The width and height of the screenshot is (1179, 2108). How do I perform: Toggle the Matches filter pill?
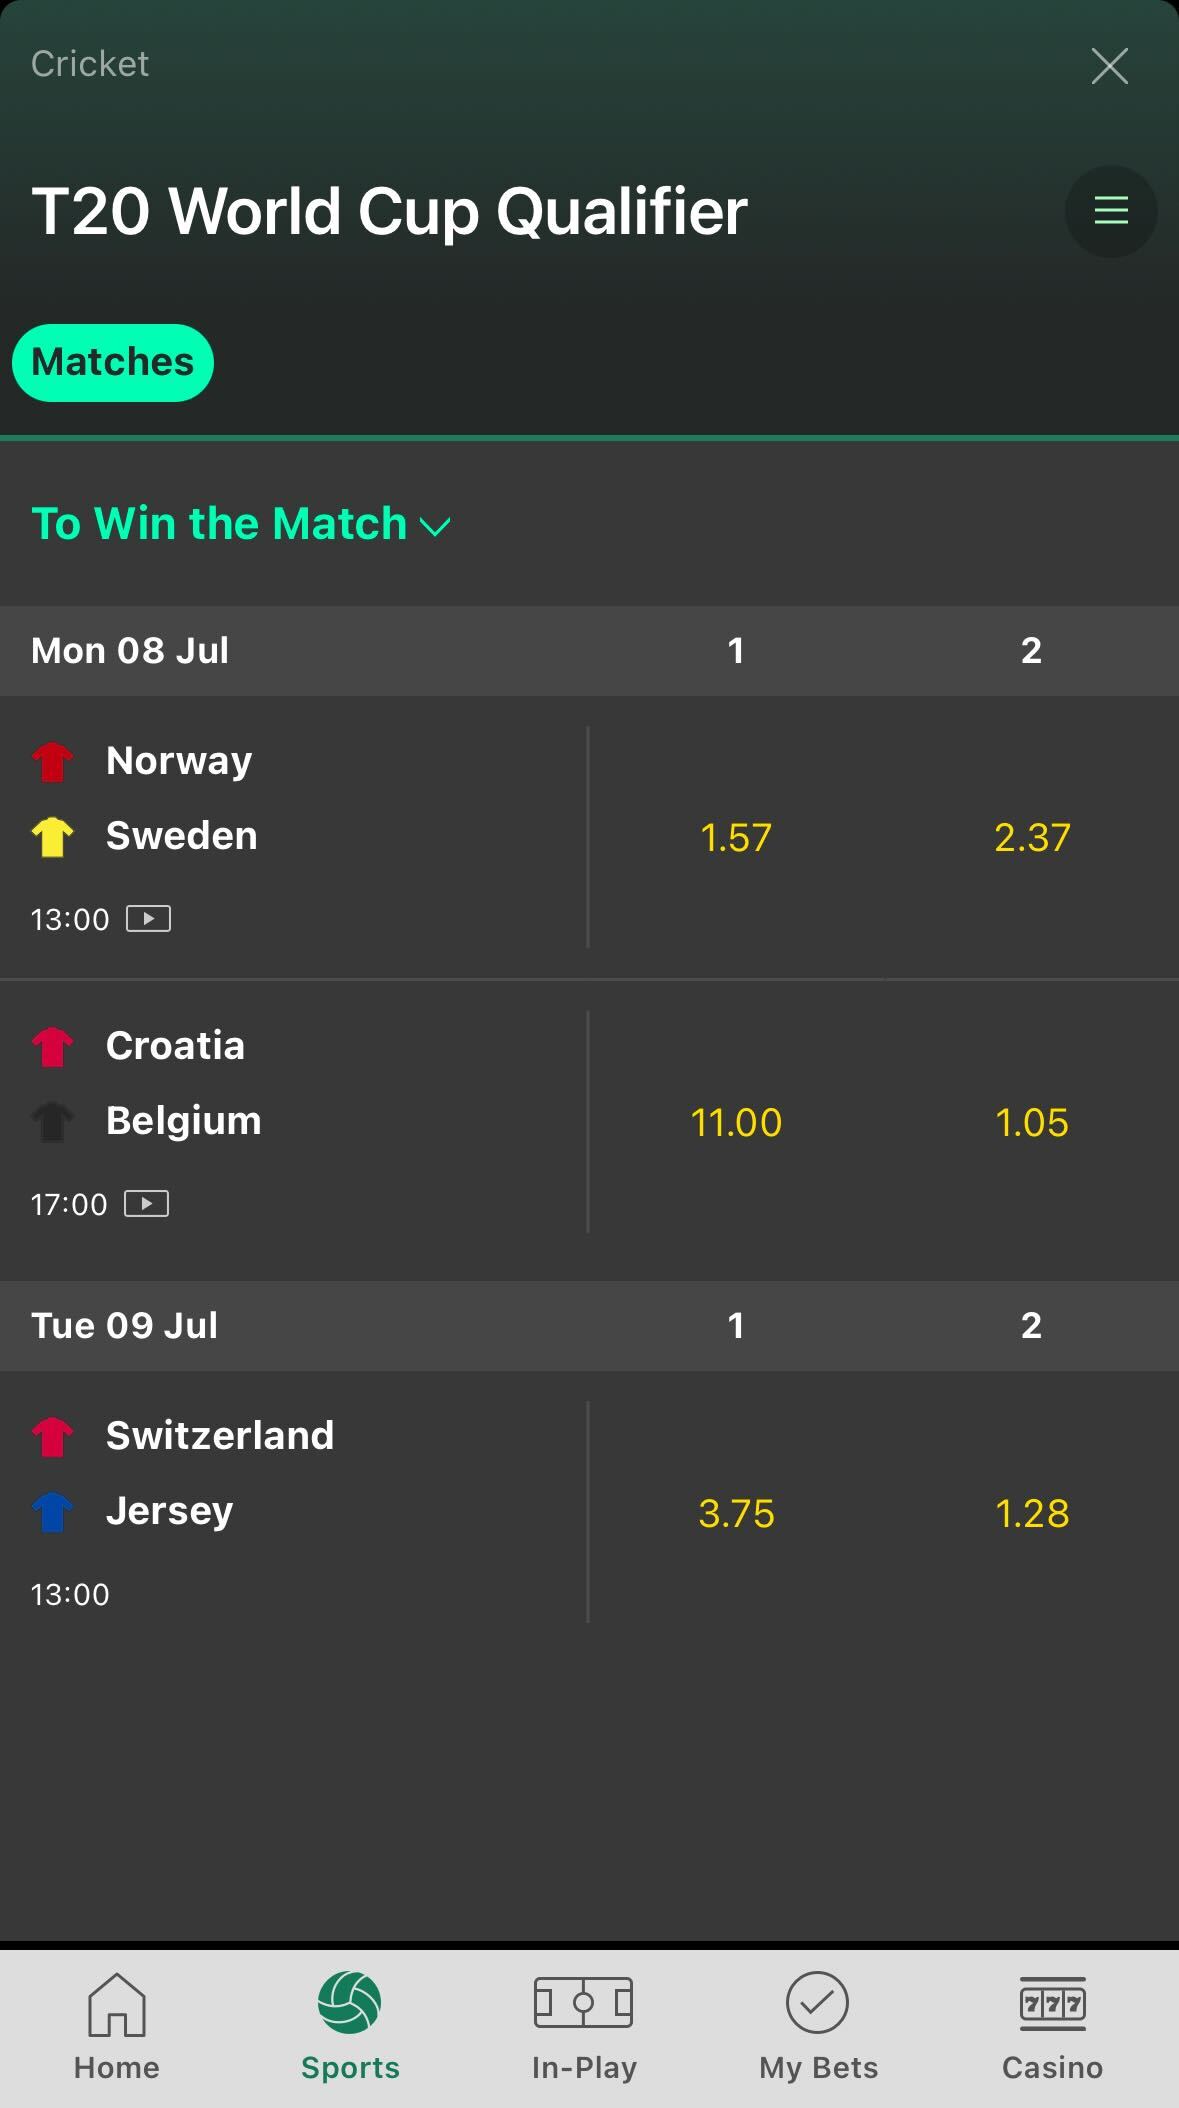112,362
